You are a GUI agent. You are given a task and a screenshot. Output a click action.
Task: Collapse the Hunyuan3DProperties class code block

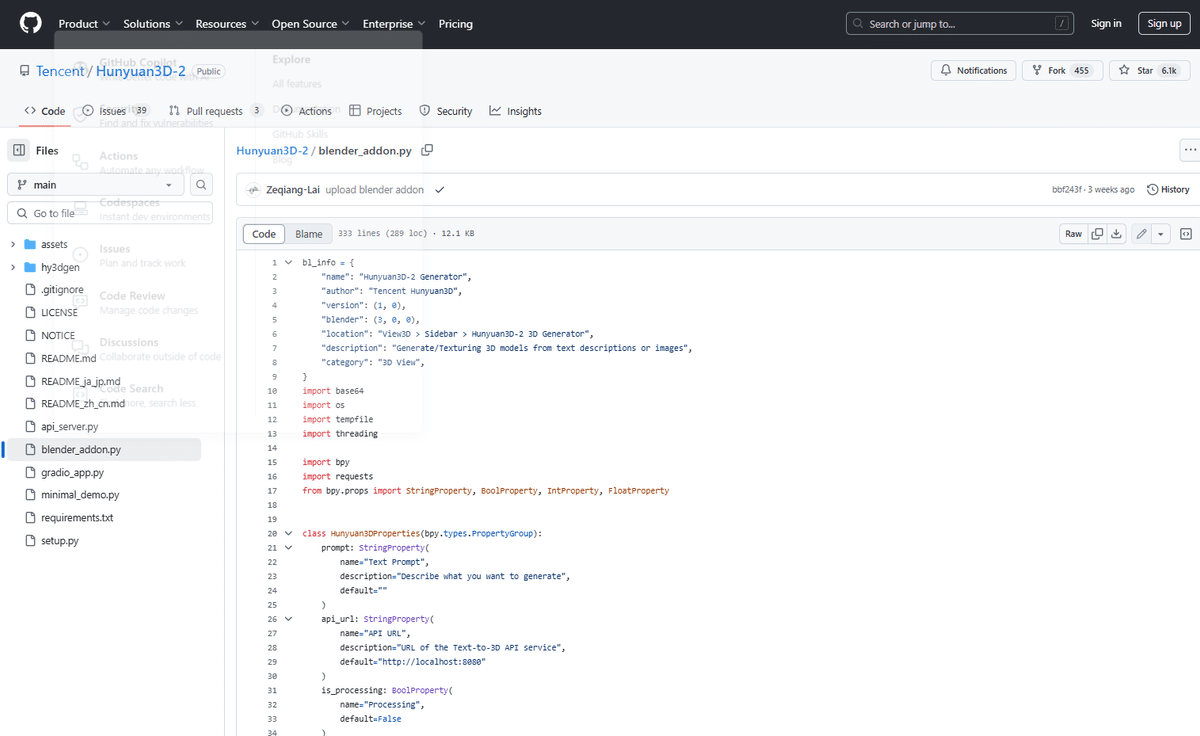pyautogui.click(x=288, y=534)
